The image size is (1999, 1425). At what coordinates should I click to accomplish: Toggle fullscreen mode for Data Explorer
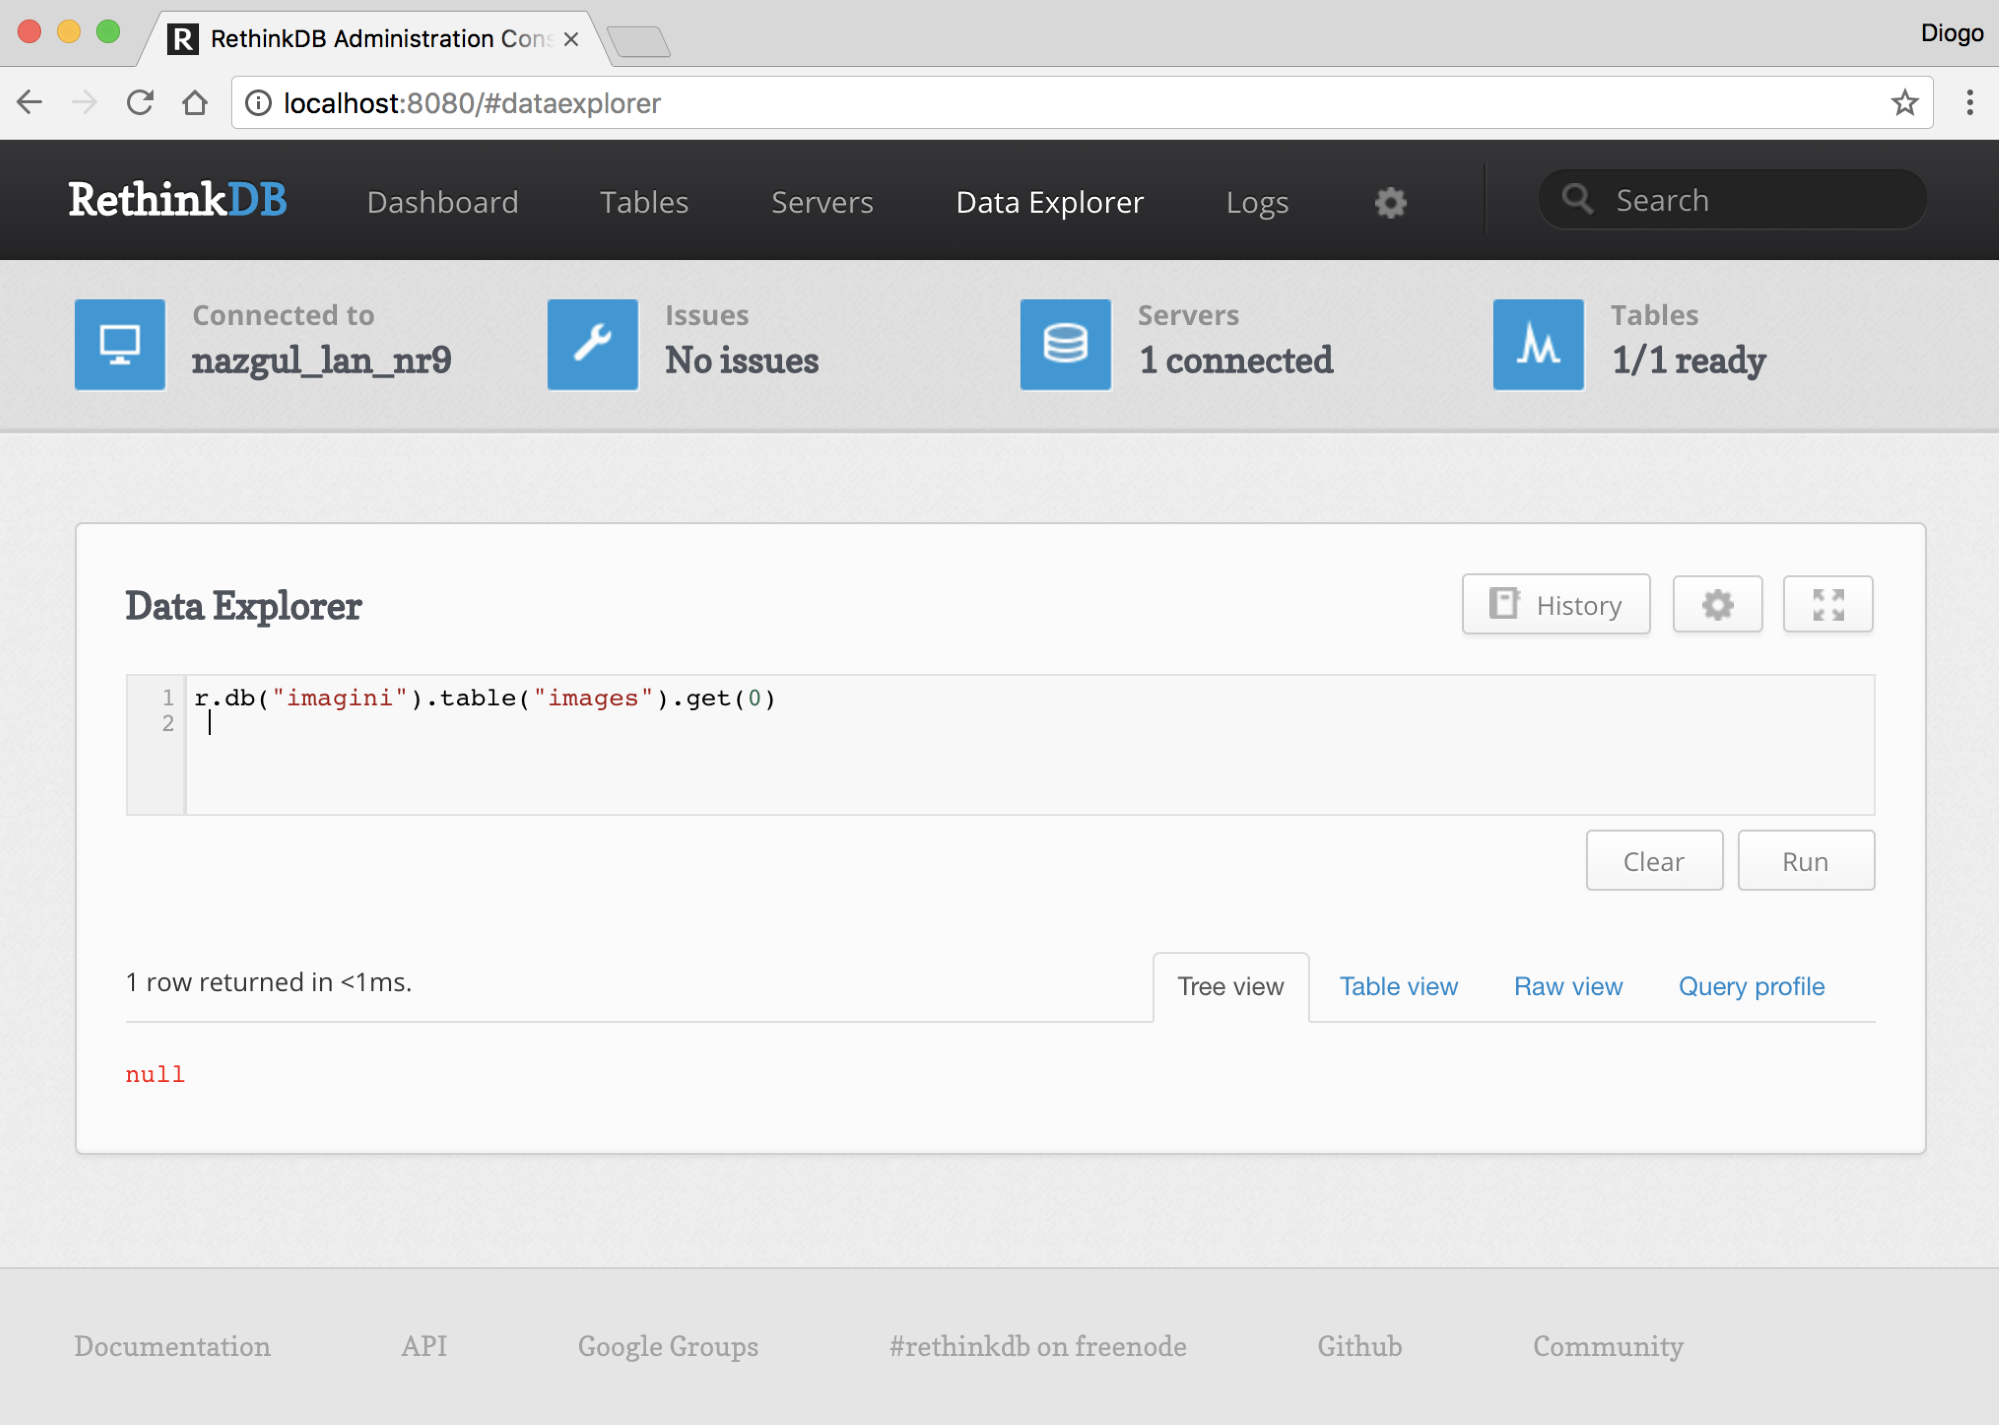[x=1827, y=604]
